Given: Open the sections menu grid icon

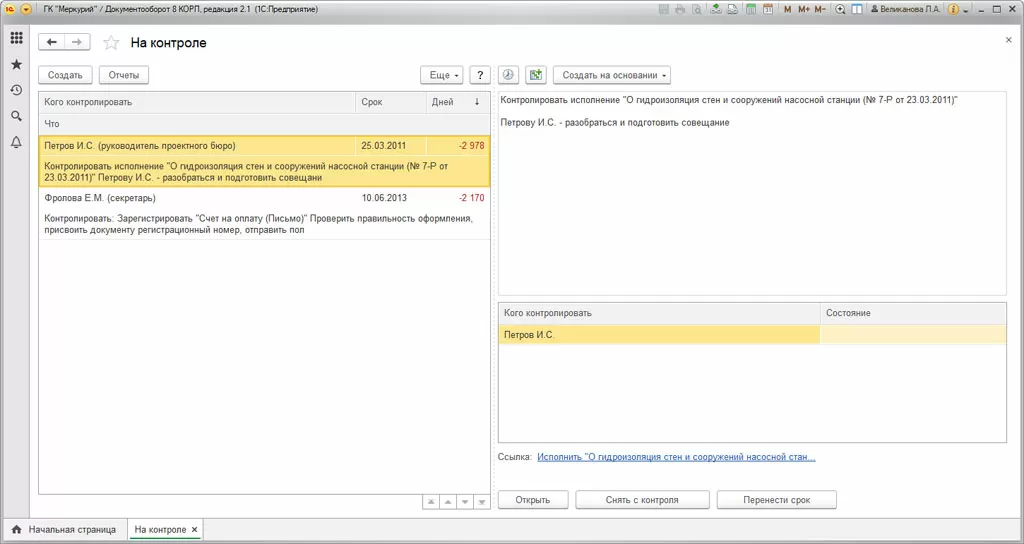Looking at the screenshot, I should coord(16,39).
